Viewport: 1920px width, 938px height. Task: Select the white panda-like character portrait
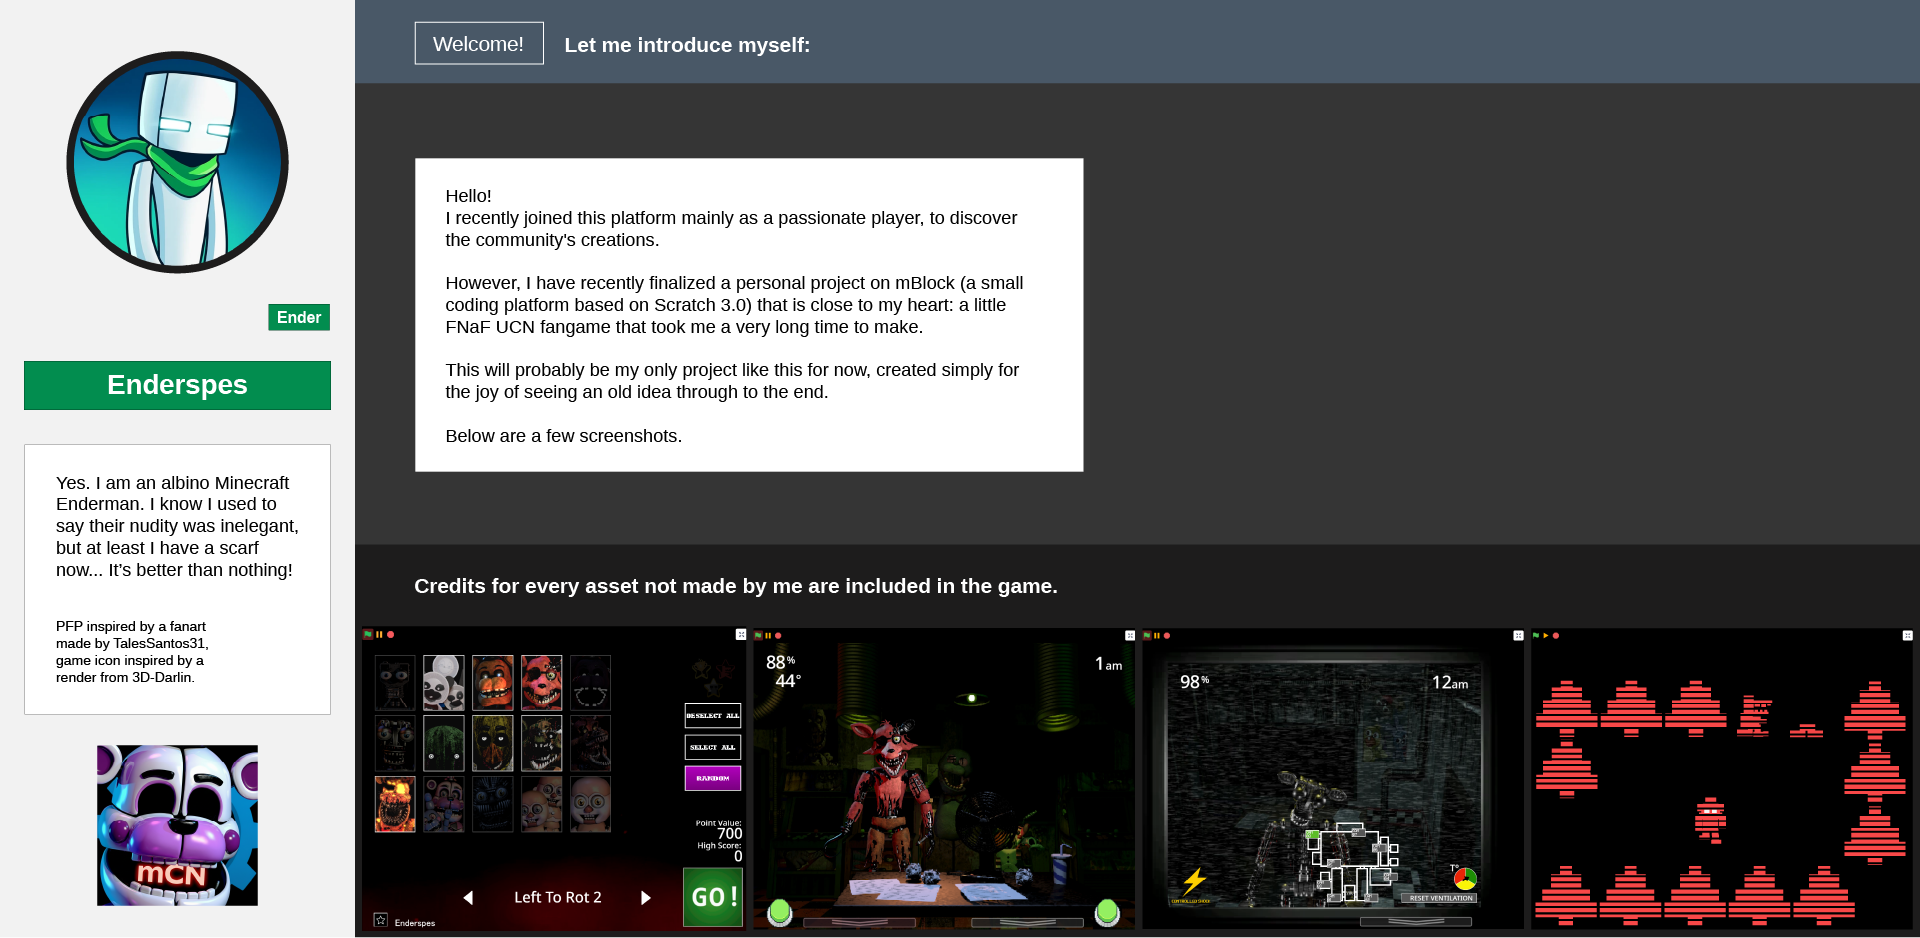coord(444,682)
